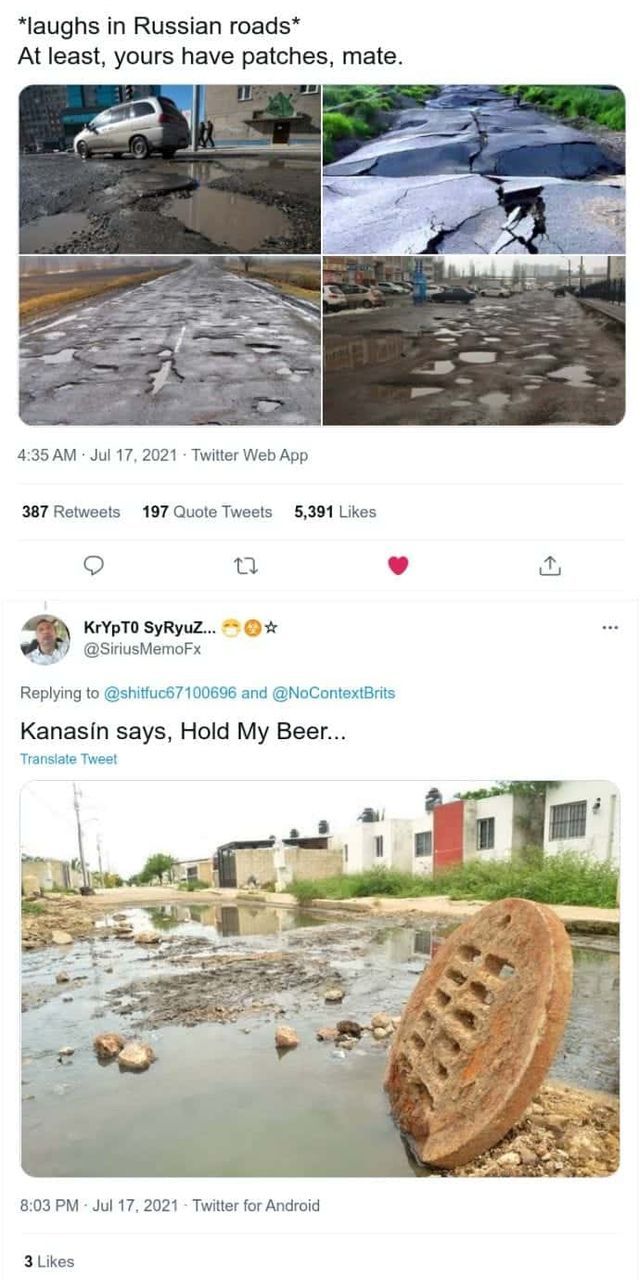Open the puddled parking lot photo
This screenshot has width=640, height=1280.
click(x=474, y=341)
